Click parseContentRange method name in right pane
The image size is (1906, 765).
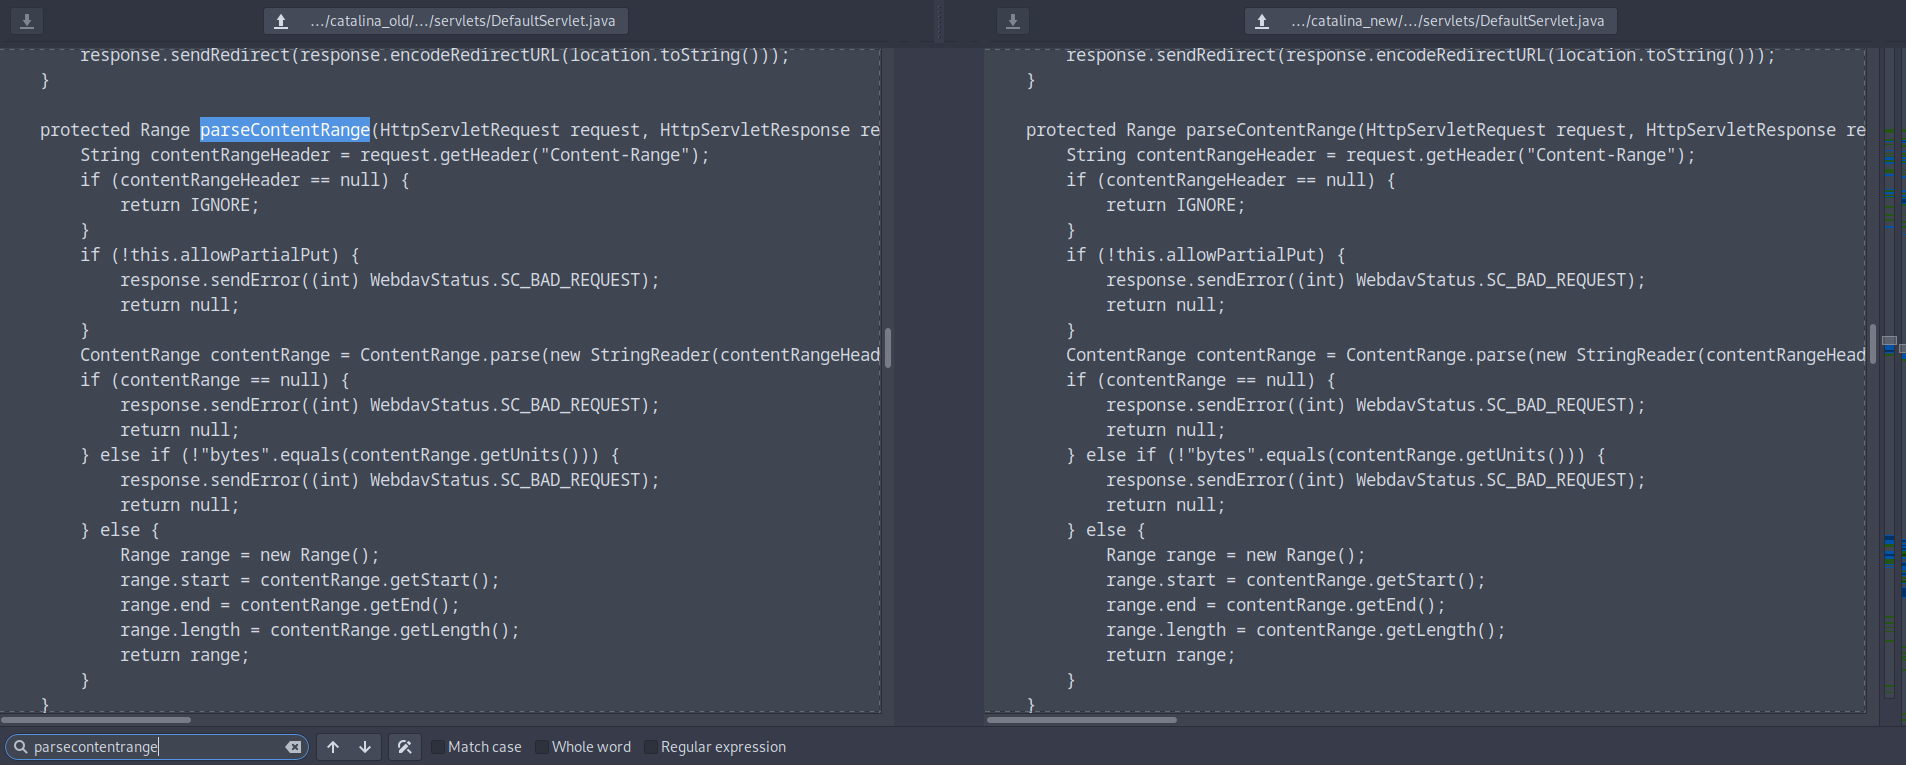tap(1271, 130)
